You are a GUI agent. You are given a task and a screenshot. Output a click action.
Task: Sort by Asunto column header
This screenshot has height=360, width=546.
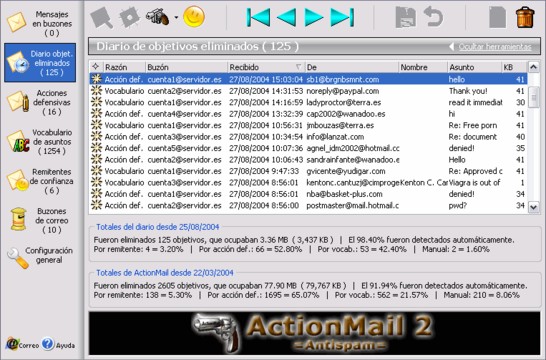[474, 67]
